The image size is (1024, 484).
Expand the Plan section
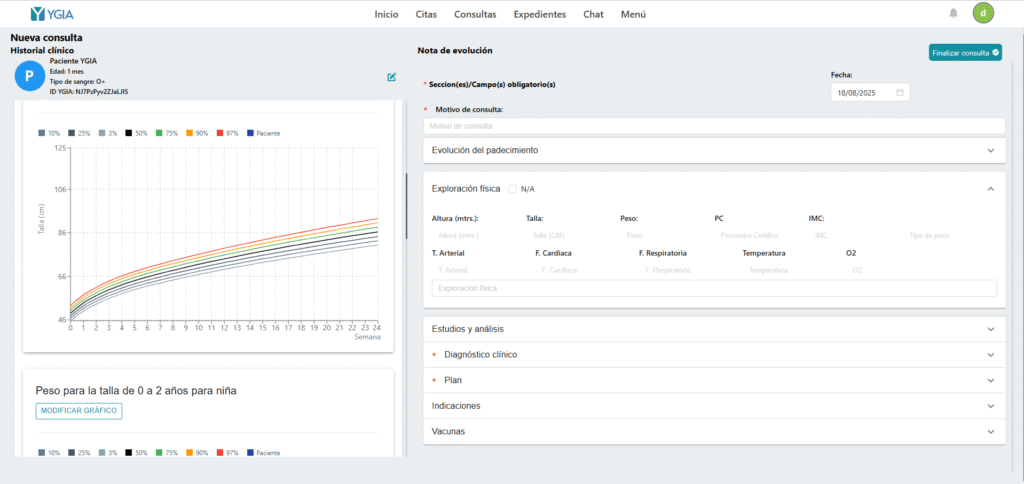[714, 380]
